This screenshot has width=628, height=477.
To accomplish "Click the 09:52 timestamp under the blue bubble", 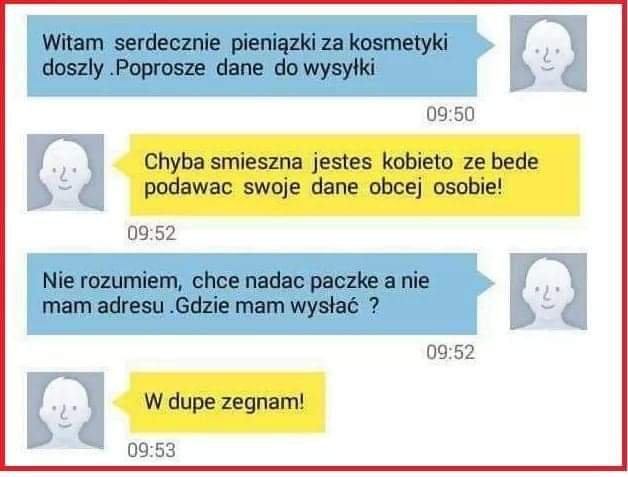I will pos(451,352).
